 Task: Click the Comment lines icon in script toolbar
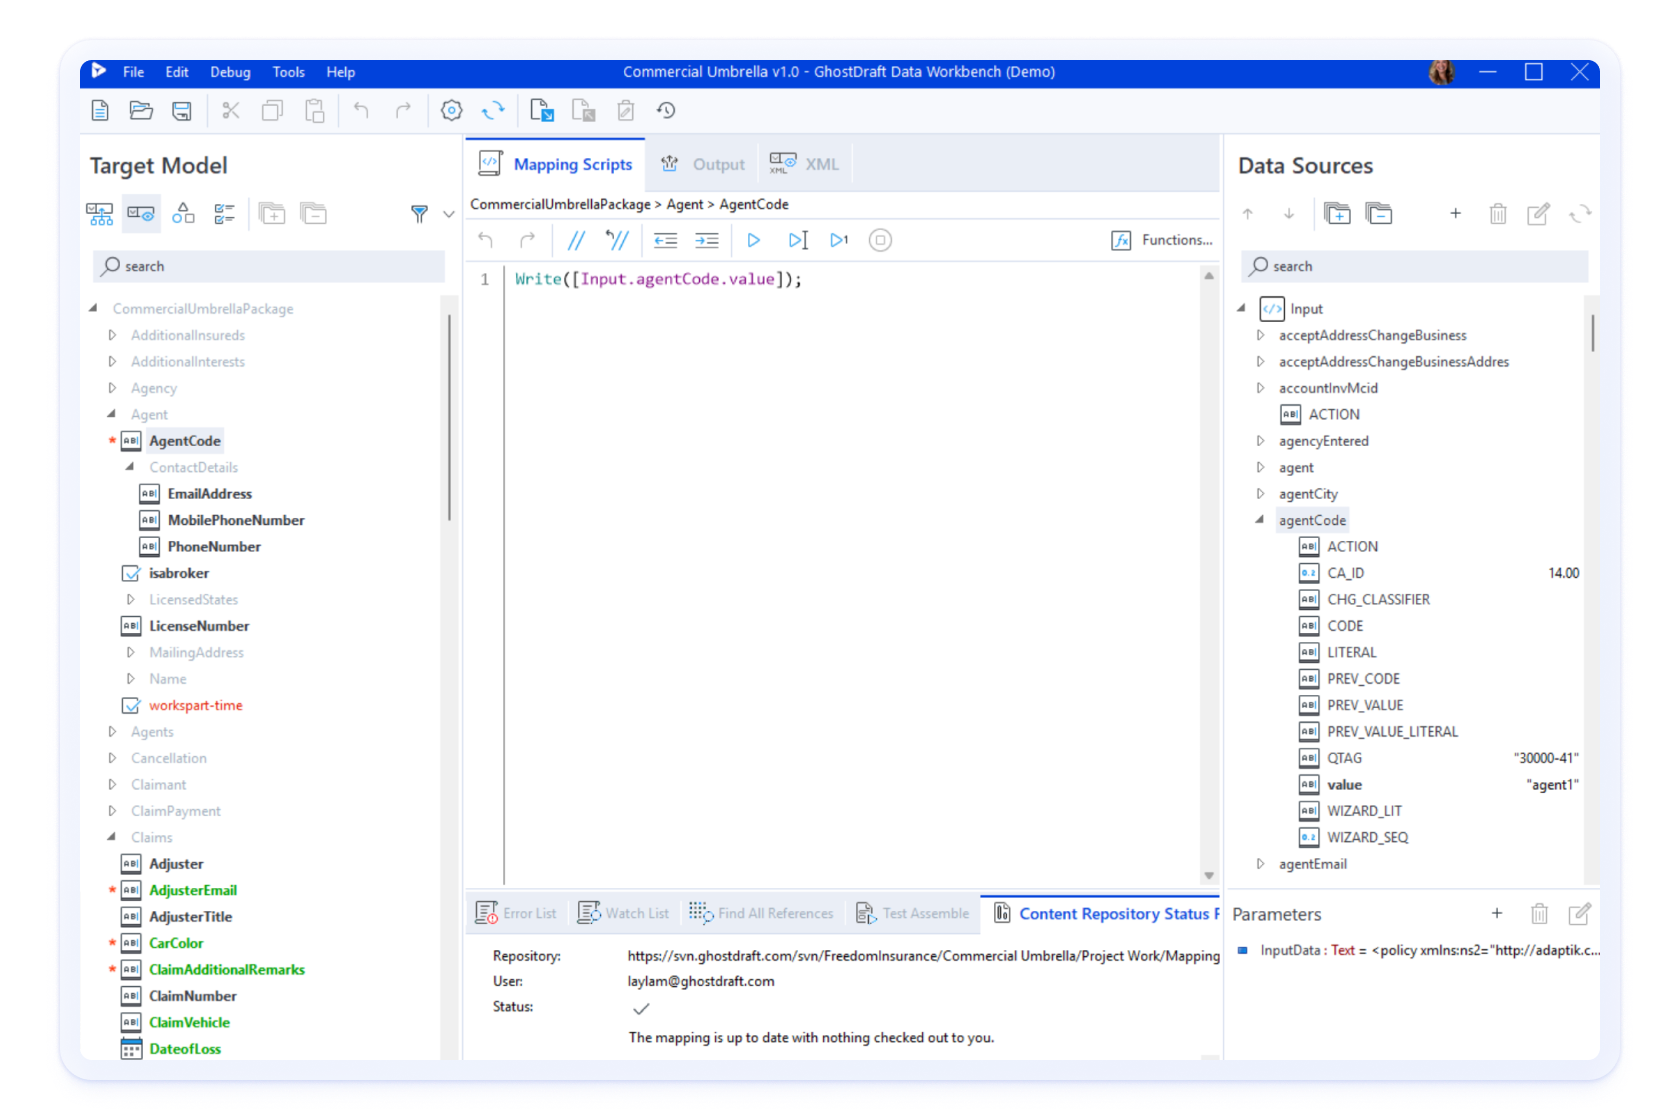[x=576, y=240]
